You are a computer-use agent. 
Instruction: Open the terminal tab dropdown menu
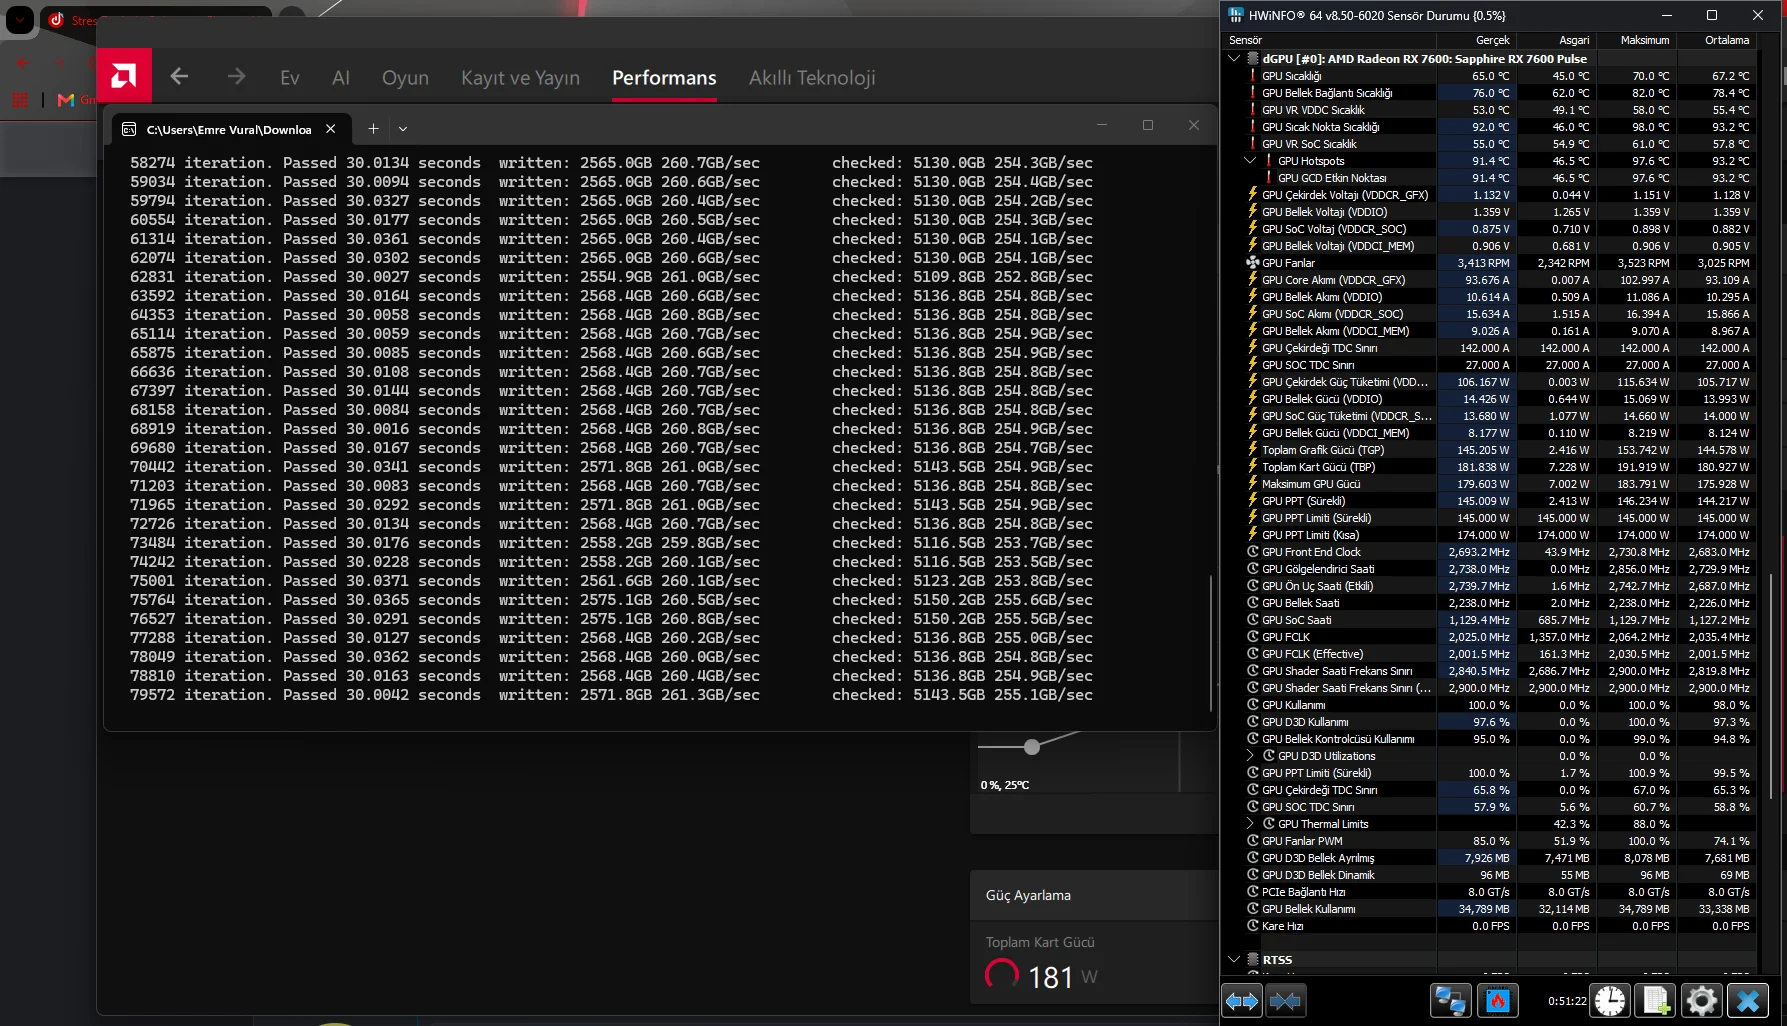[403, 129]
